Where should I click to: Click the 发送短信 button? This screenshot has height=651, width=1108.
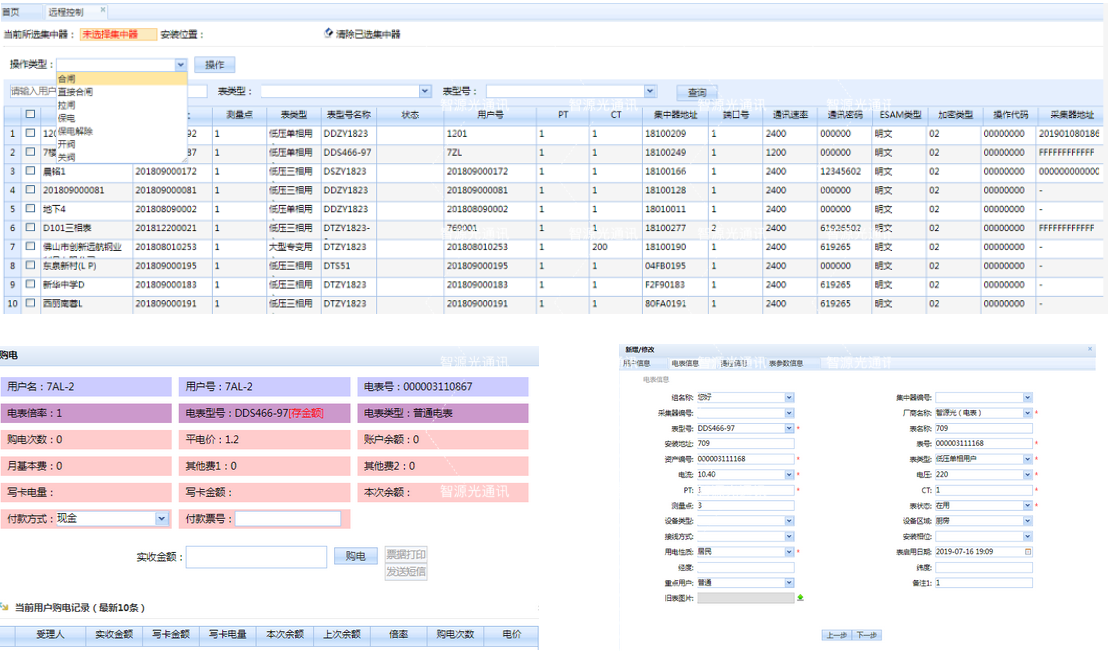coord(406,571)
